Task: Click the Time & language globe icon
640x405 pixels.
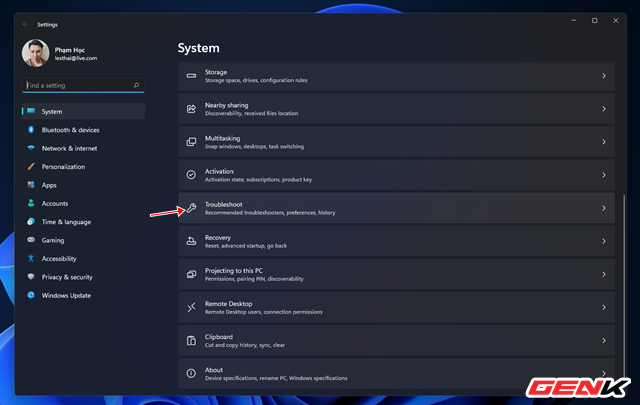Action: click(x=31, y=221)
